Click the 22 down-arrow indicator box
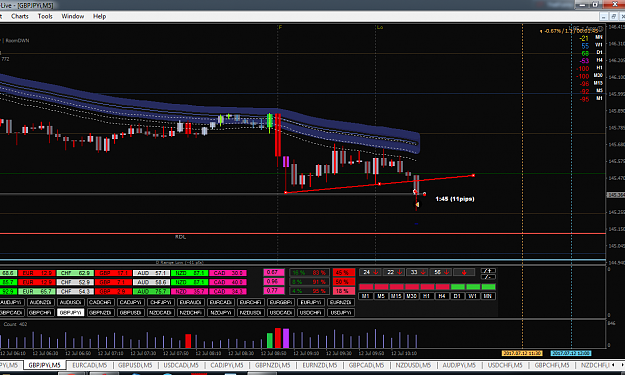Viewport: 625px width, 375px height. (394, 272)
